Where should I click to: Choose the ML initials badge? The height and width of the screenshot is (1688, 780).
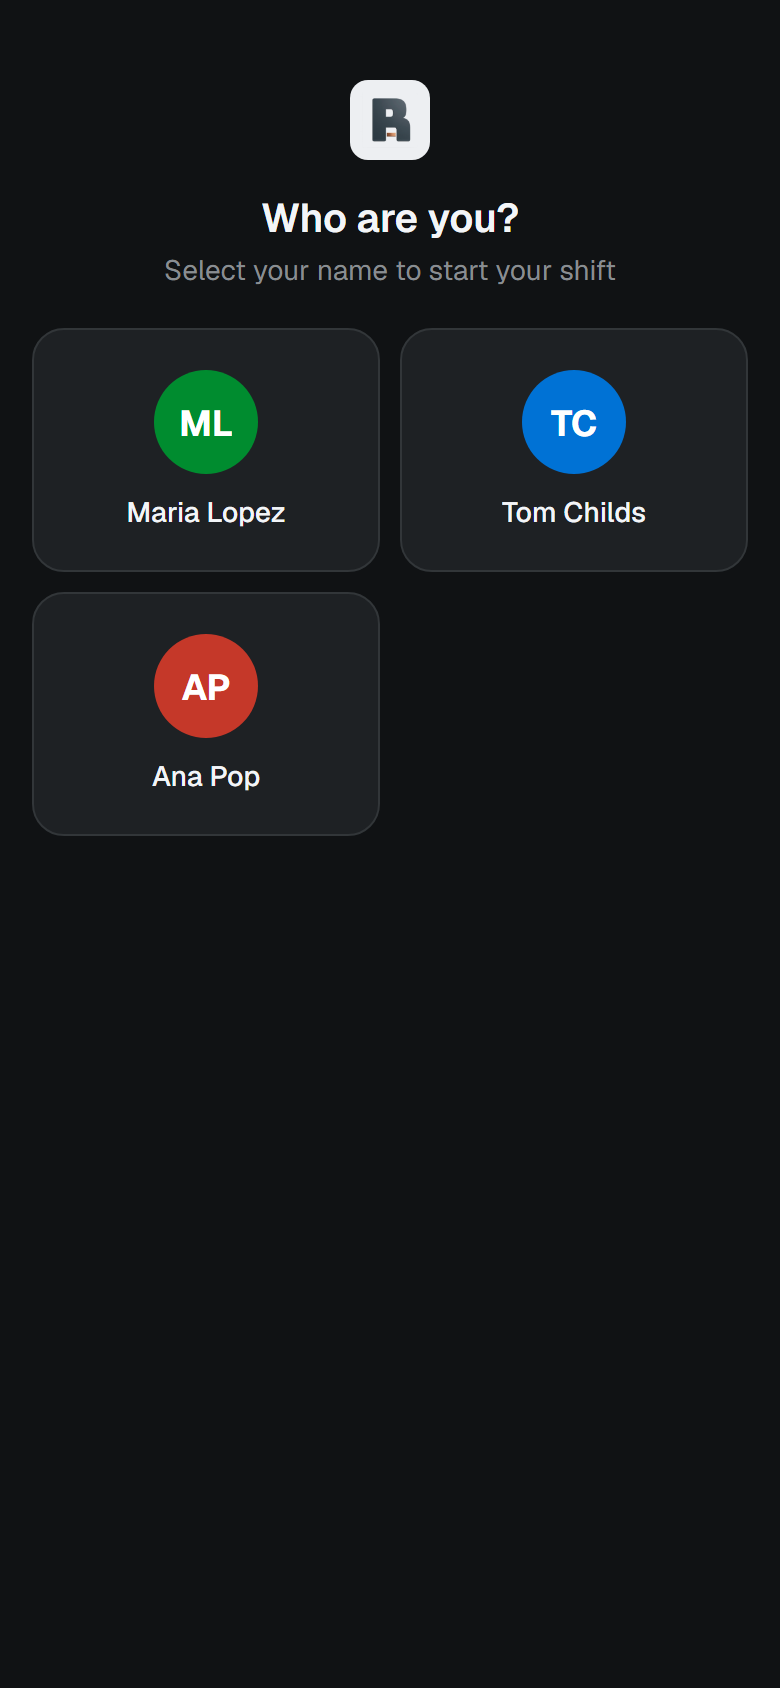206,422
